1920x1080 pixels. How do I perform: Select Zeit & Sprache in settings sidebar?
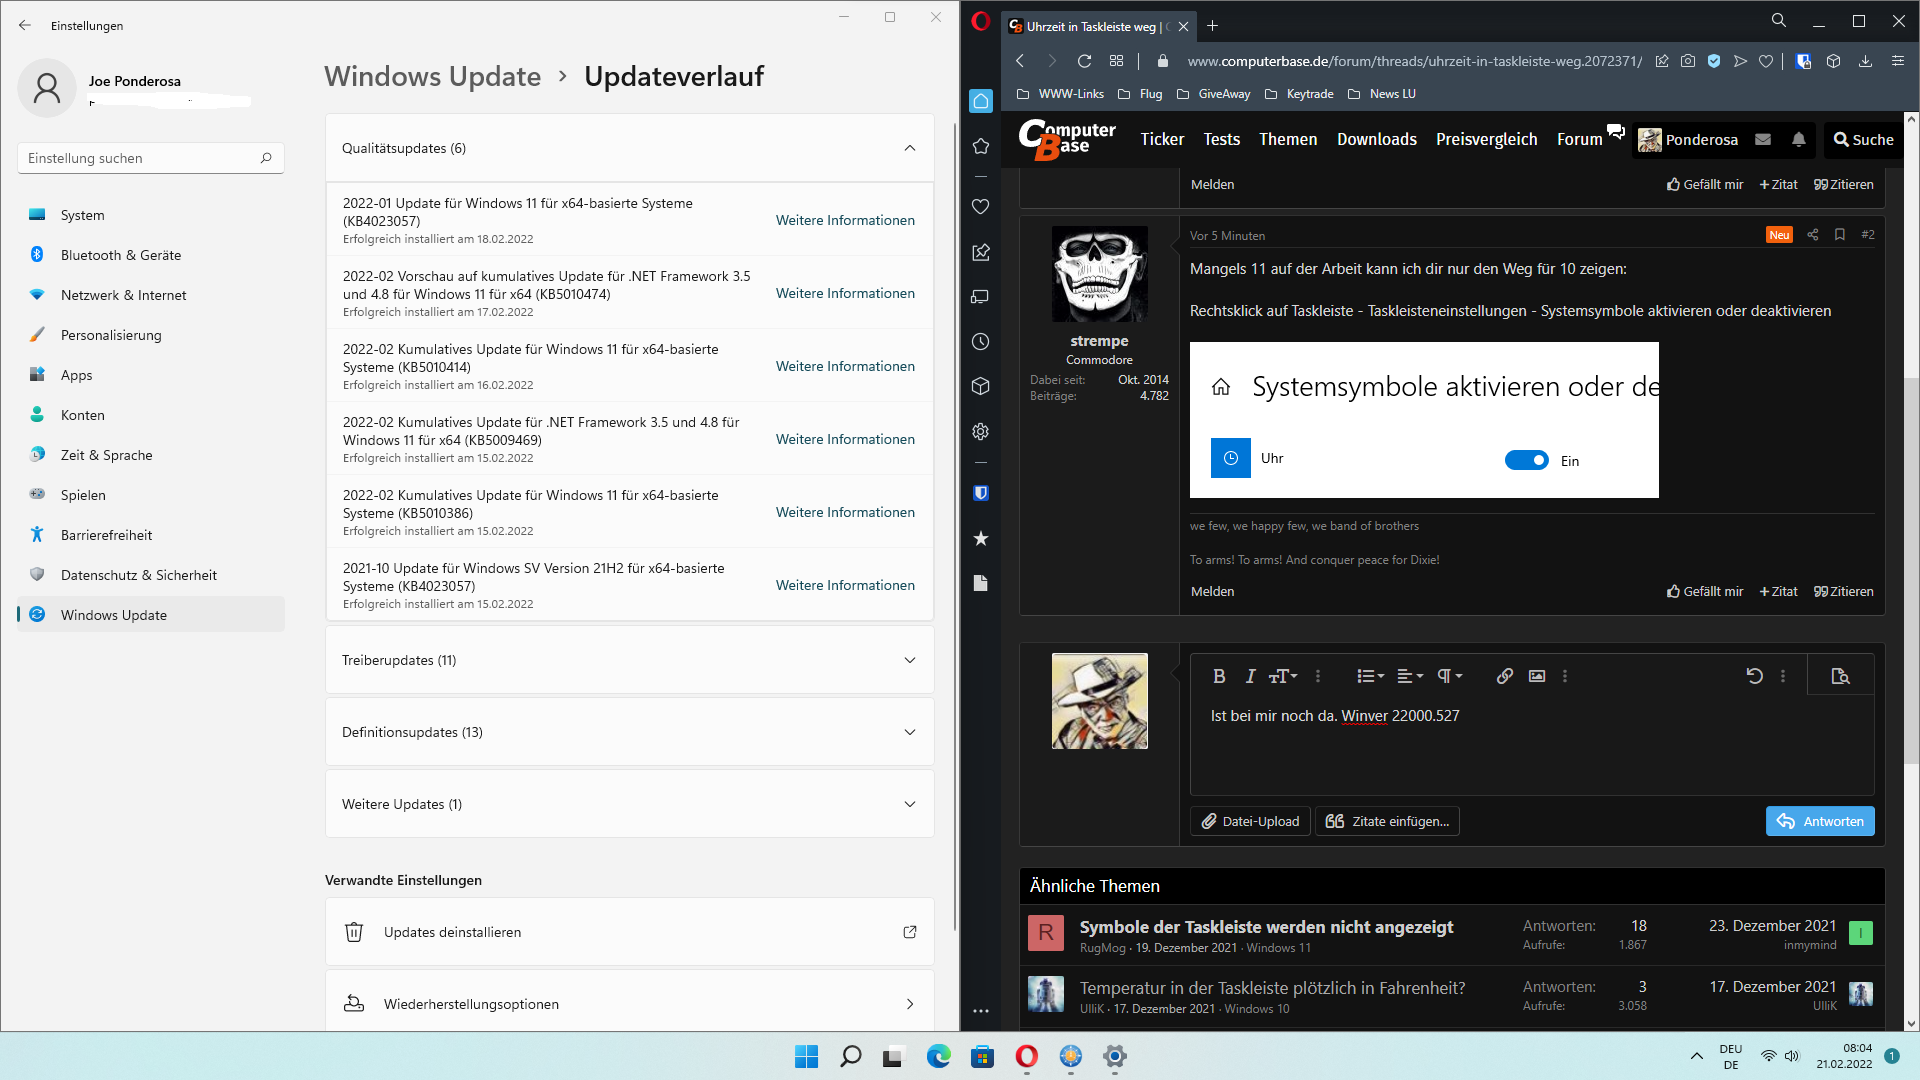pyautogui.click(x=107, y=455)
